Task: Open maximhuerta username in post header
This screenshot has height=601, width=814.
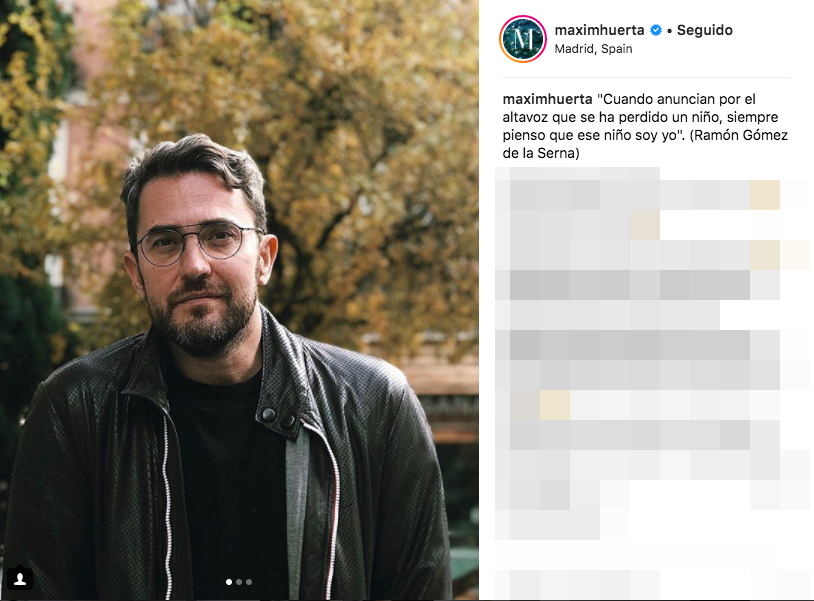Action: point(599,30)
